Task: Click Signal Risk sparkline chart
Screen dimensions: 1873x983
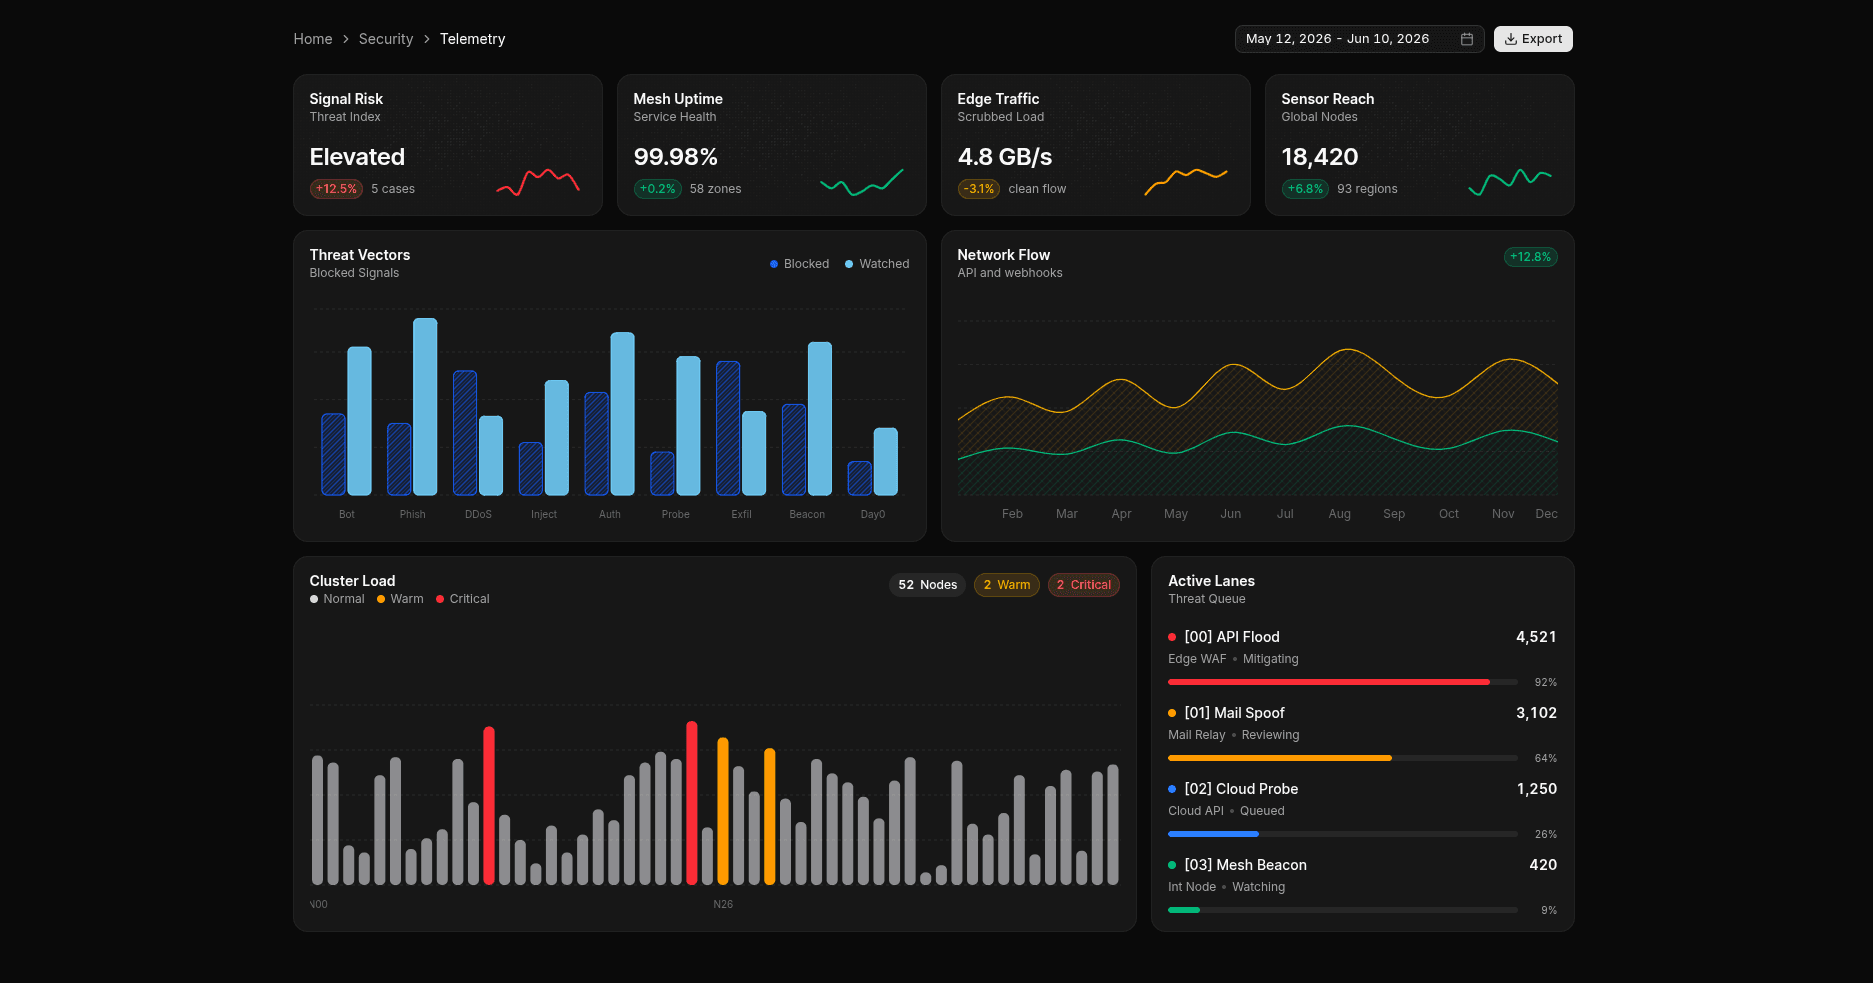Action: pos(538,182)
